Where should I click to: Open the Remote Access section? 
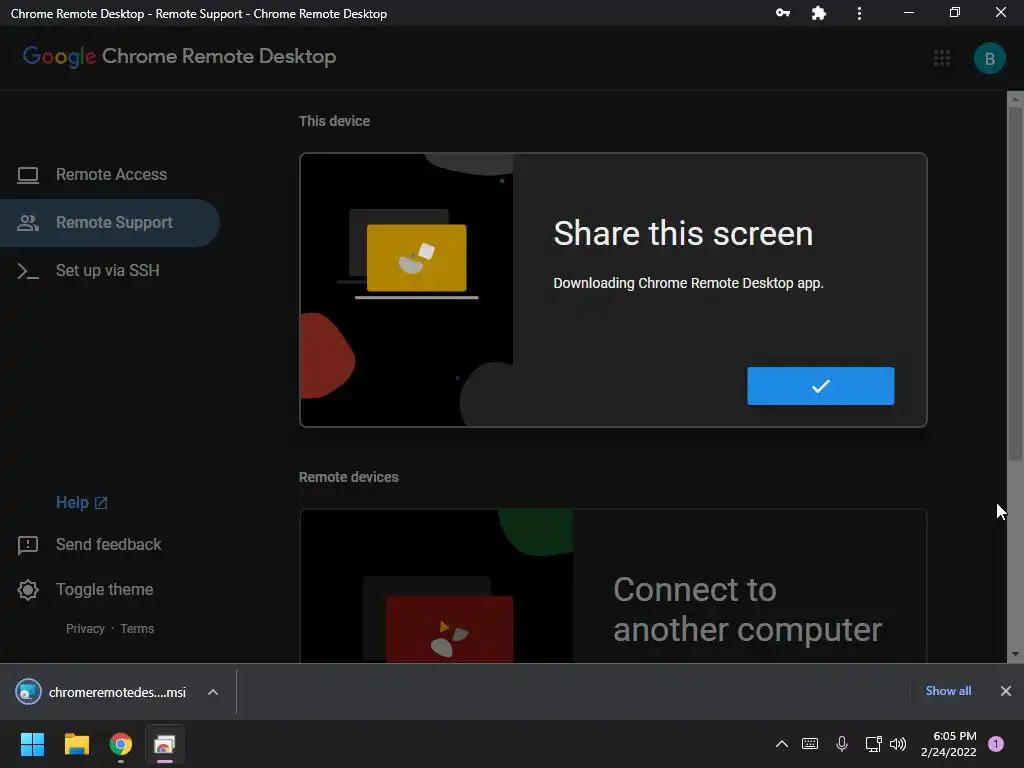[x=110, y=174]
